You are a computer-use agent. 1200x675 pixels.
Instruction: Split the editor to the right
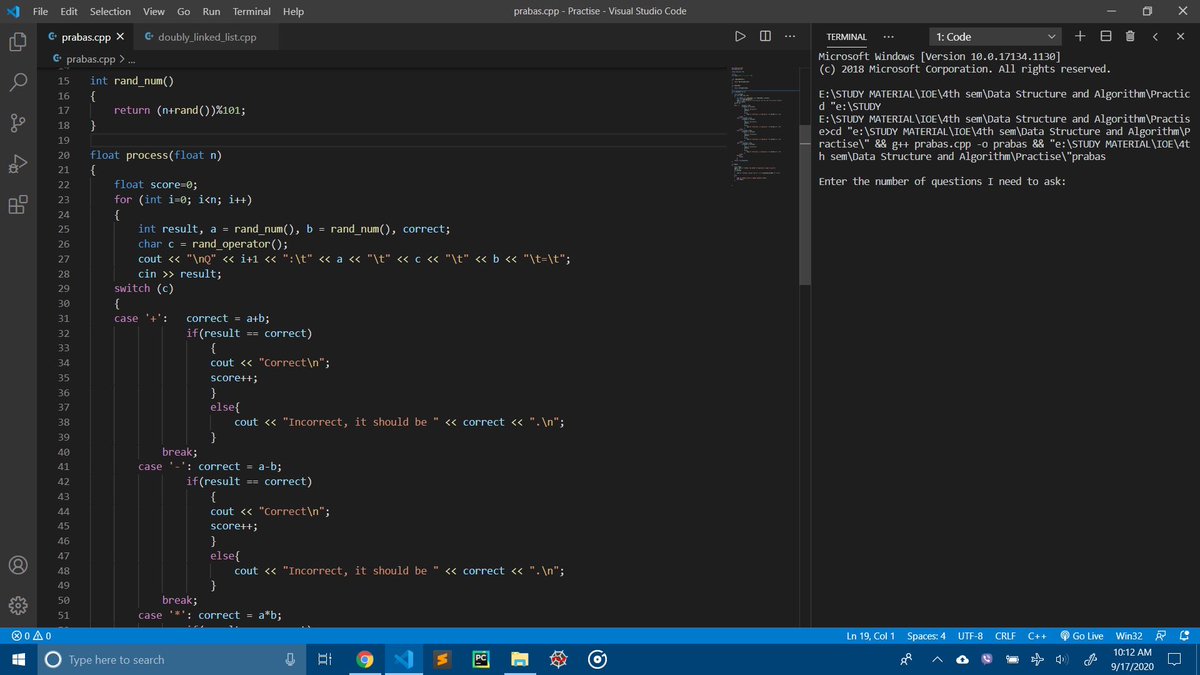[x=765, y=37]
